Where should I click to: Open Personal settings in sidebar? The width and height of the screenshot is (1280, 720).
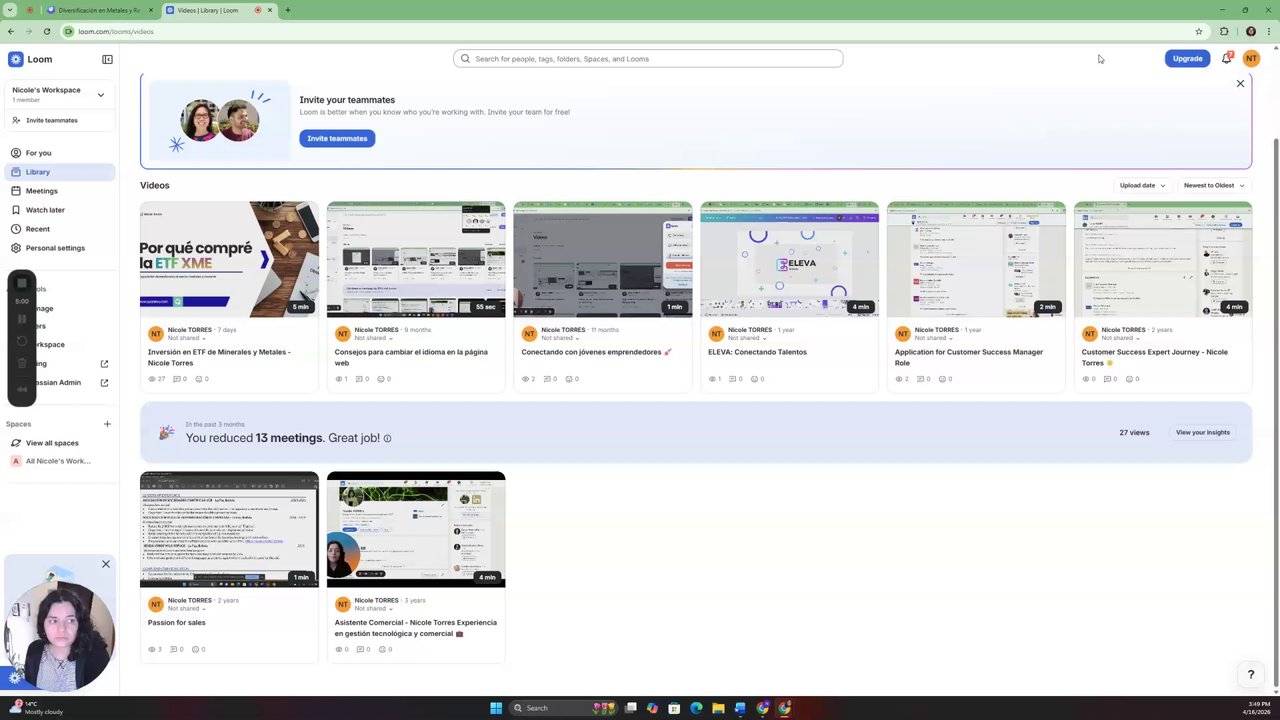58,248
